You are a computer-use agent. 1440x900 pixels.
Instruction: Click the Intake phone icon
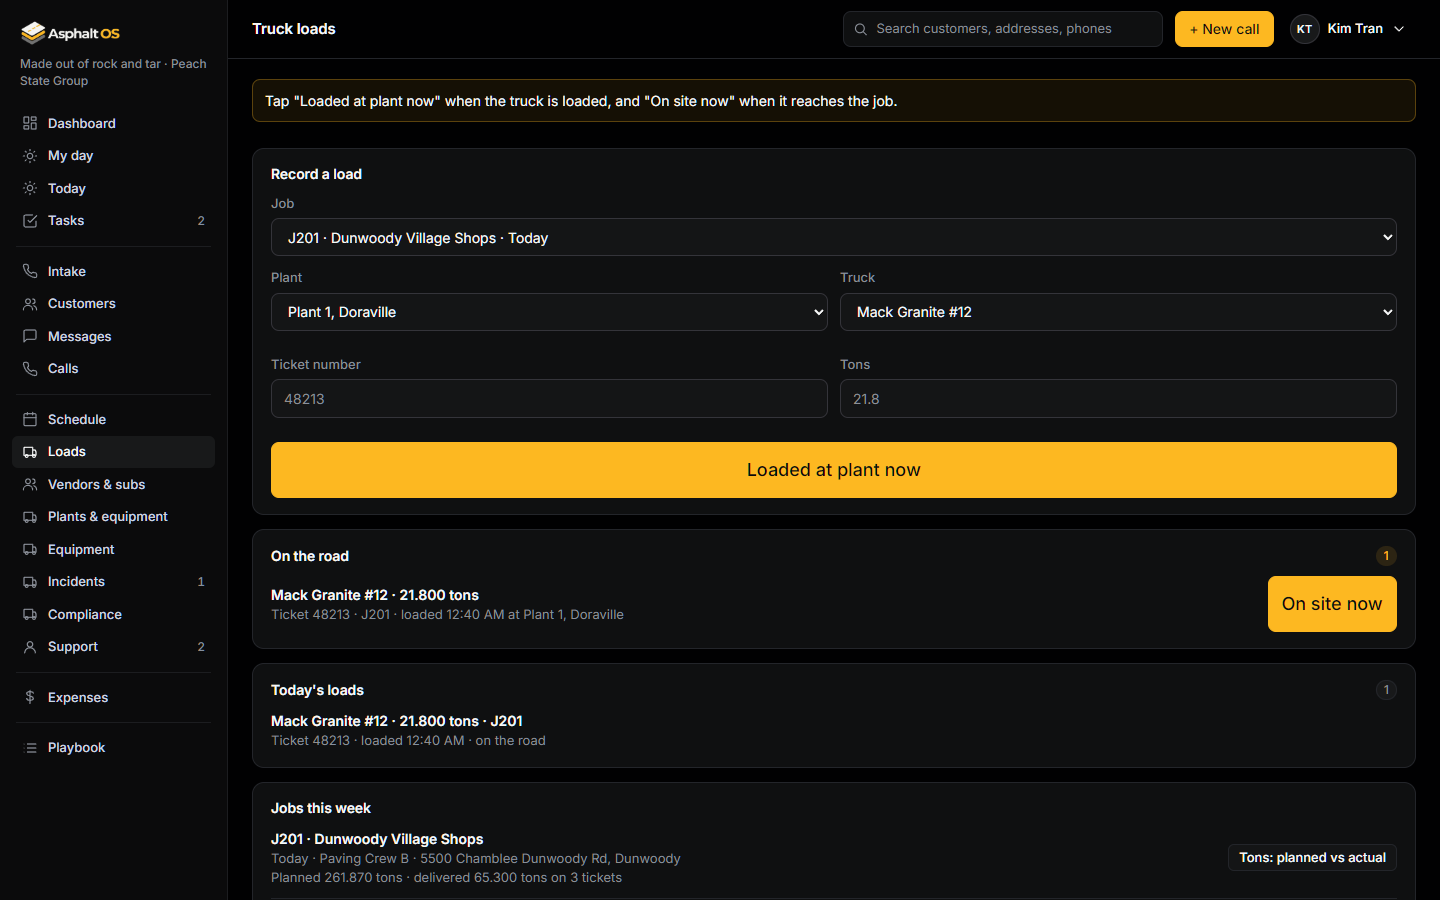pos(30,271)
